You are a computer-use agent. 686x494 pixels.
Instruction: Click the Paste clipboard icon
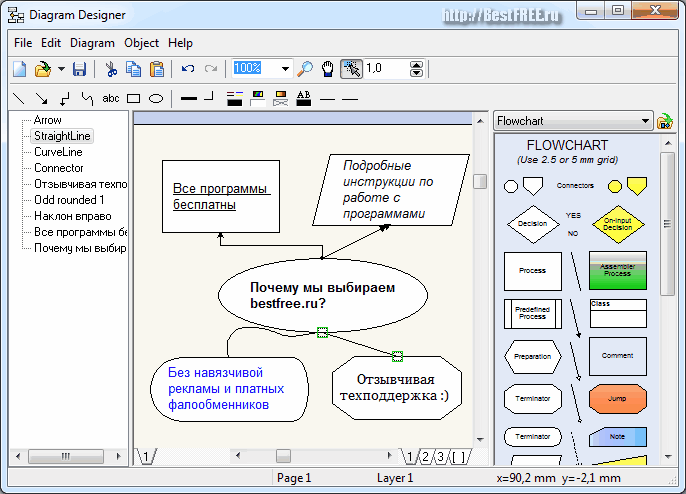pyautogui.click(x=157, y=69)
